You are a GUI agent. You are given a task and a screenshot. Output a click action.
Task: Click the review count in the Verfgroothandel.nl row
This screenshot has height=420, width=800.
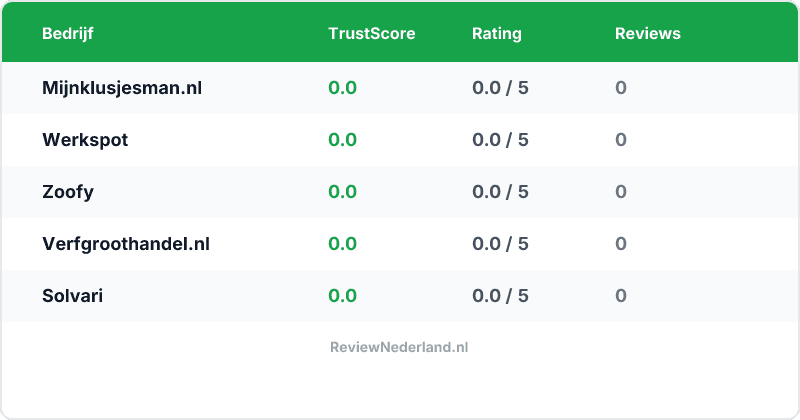click(x=621, y=244)
